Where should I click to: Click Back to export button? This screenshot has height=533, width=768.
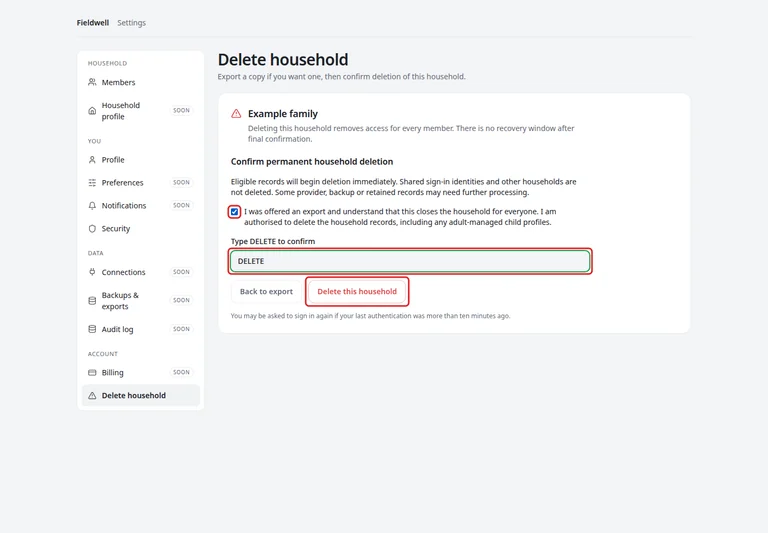coord(266,291)
